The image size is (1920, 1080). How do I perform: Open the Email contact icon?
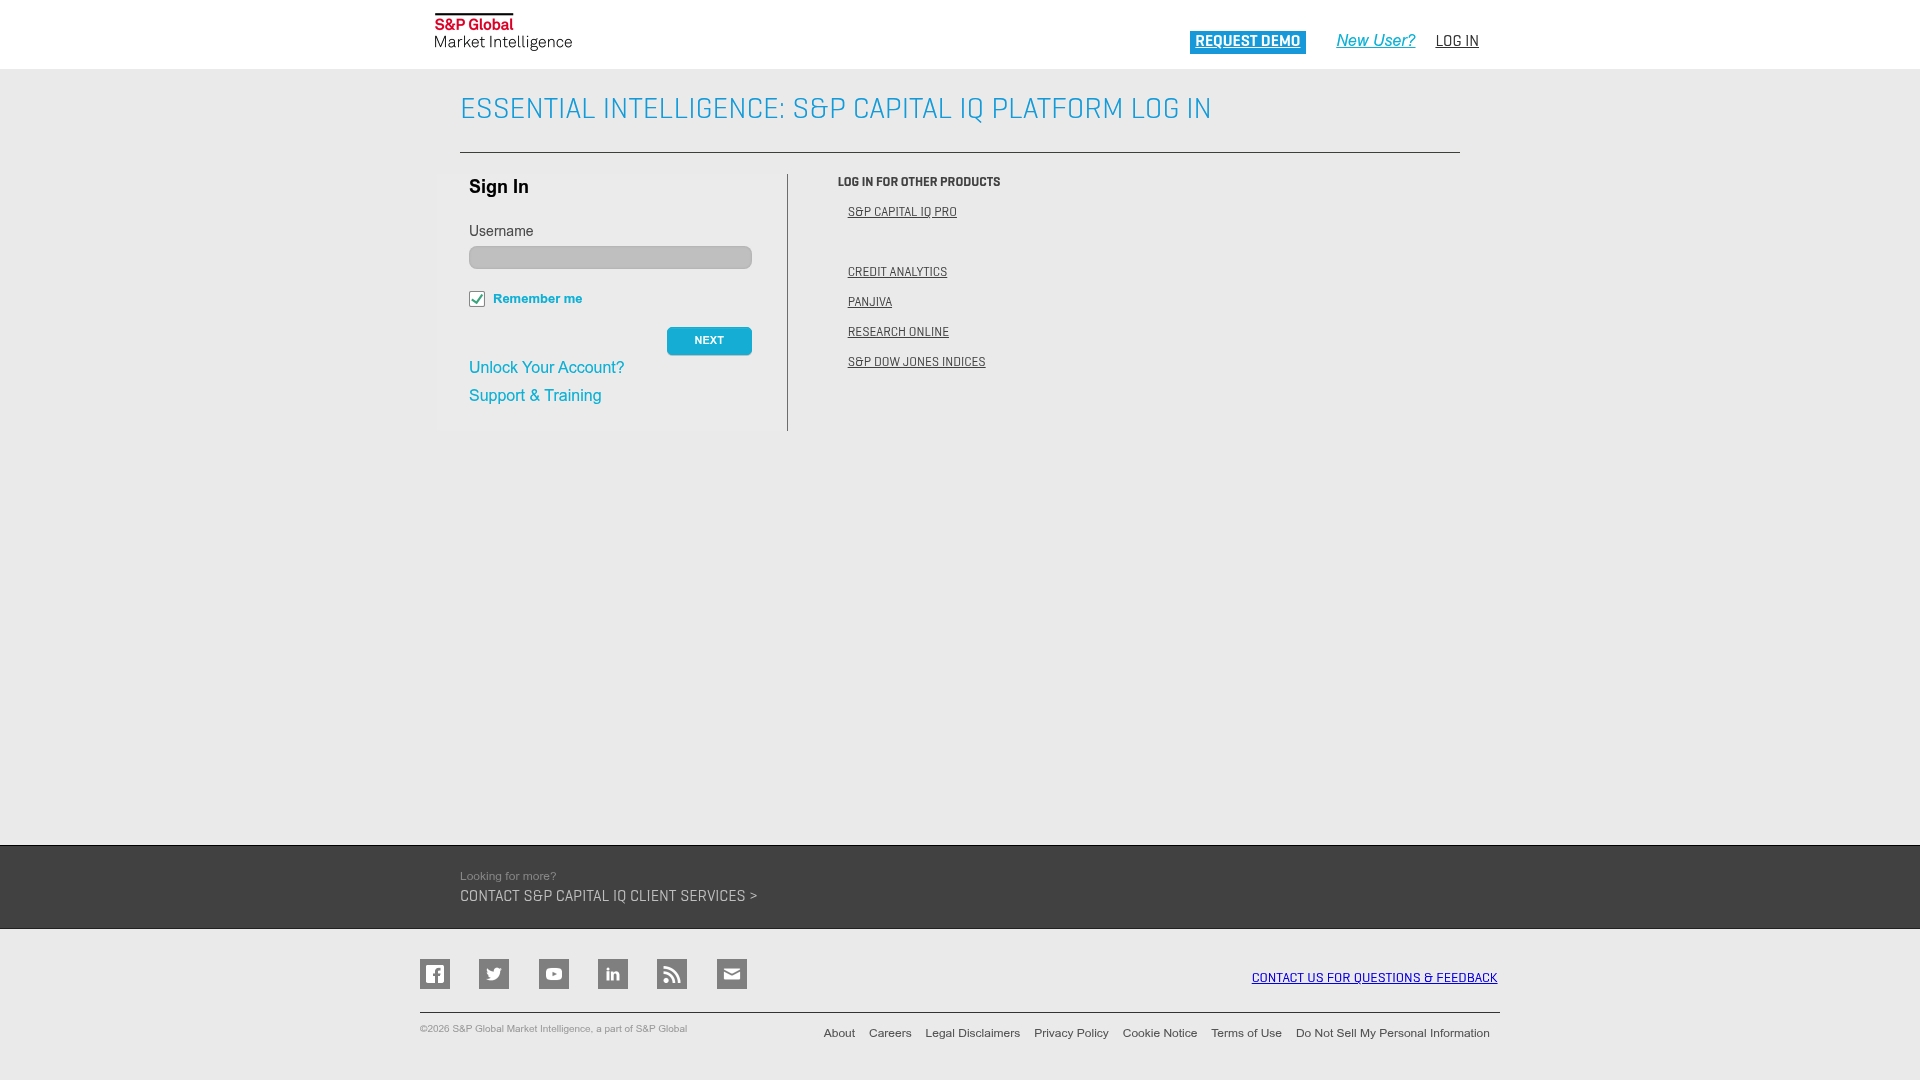pos(732,973)
